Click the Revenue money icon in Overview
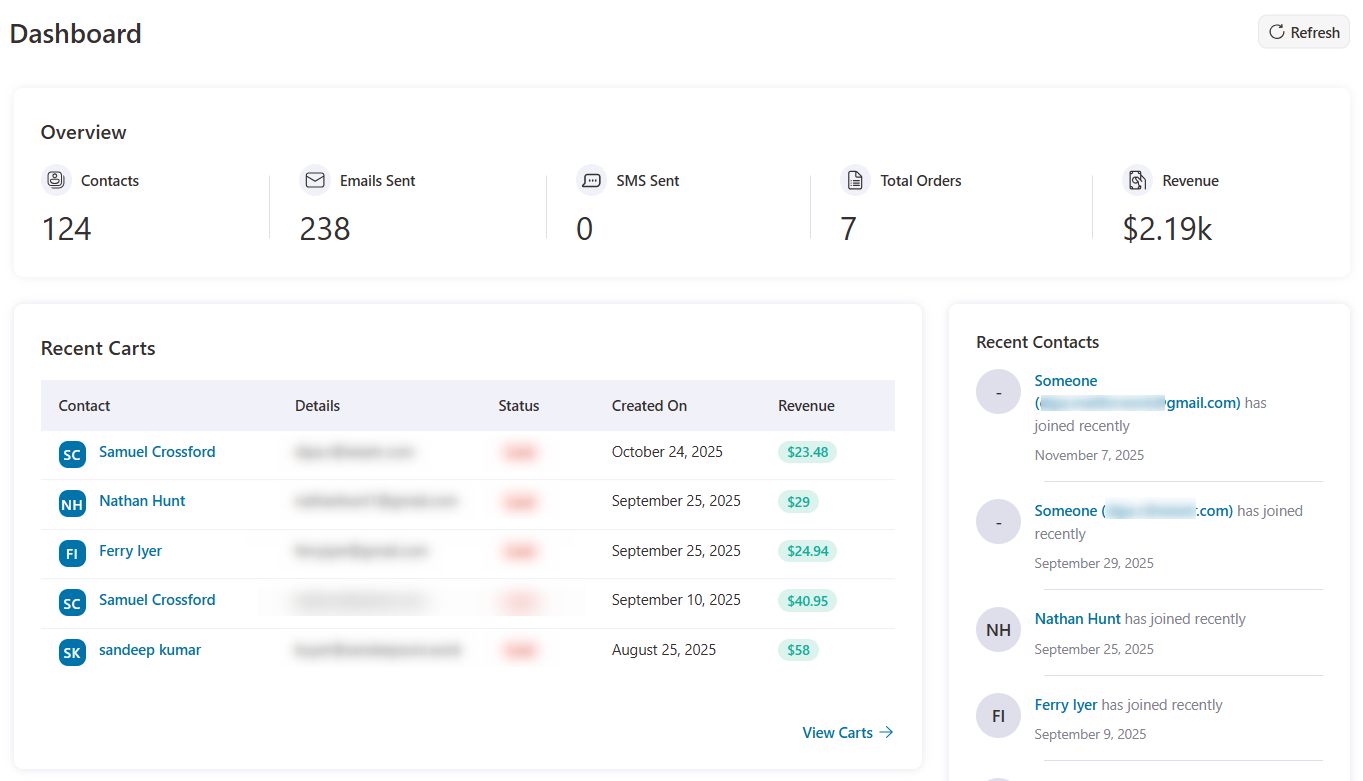The height and width of the screenshot is (781, 1363). (1138, 179)
